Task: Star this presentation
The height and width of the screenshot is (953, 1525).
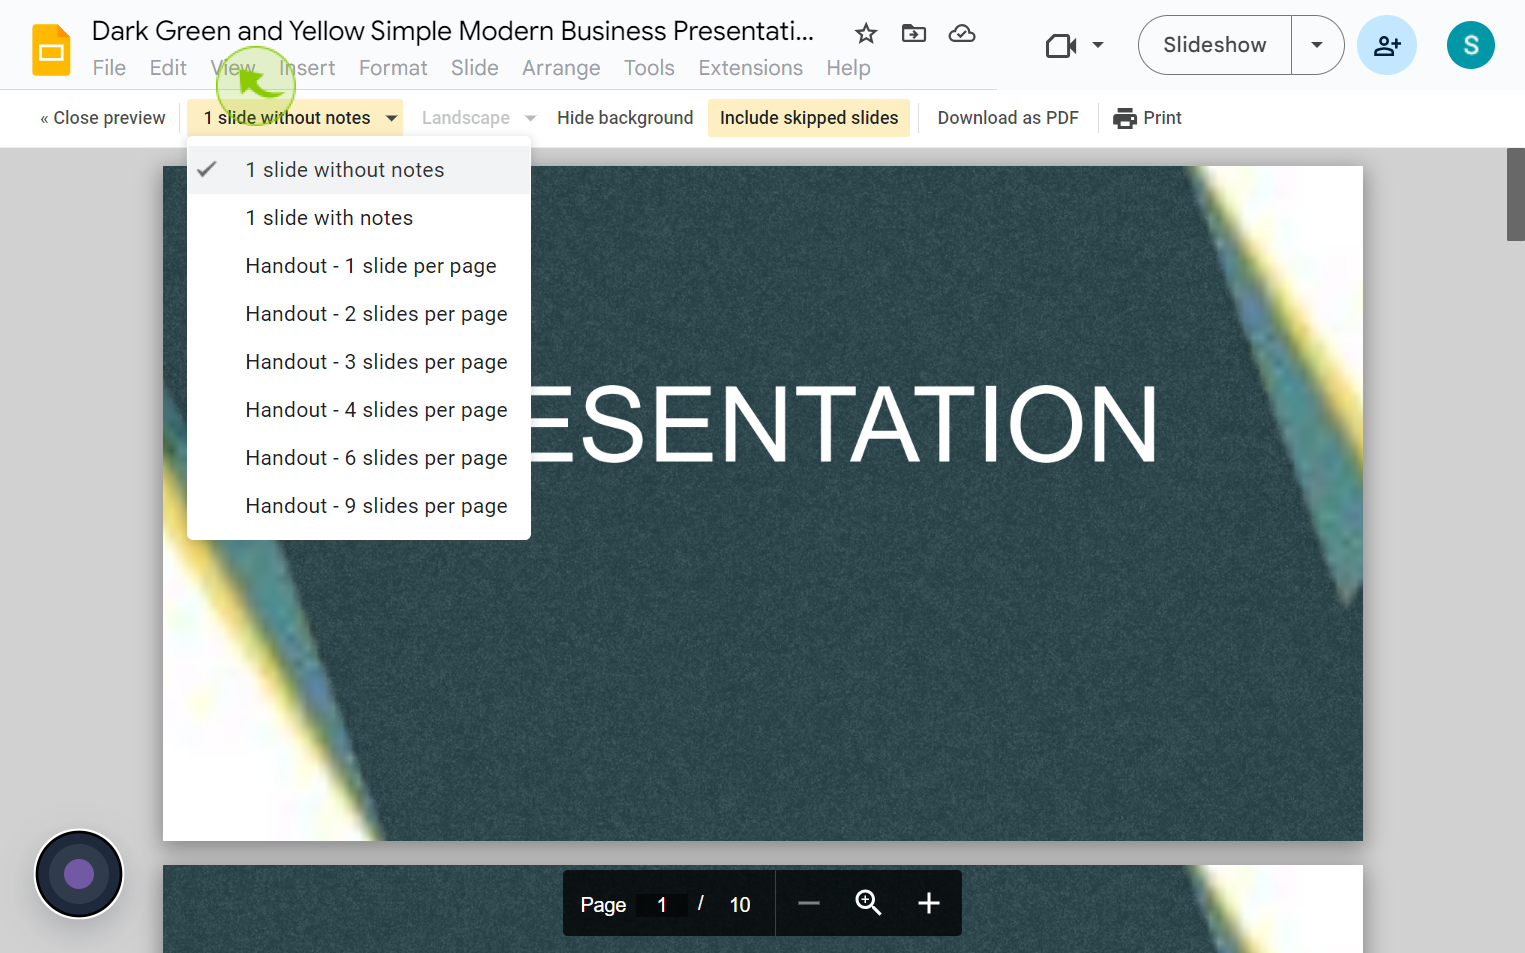Action: (866, 34)
